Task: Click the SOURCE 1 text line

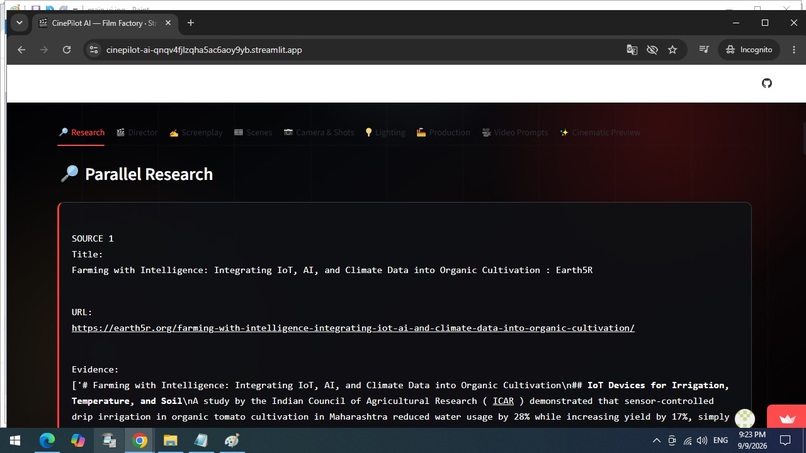Action: [x=93, y=239]
